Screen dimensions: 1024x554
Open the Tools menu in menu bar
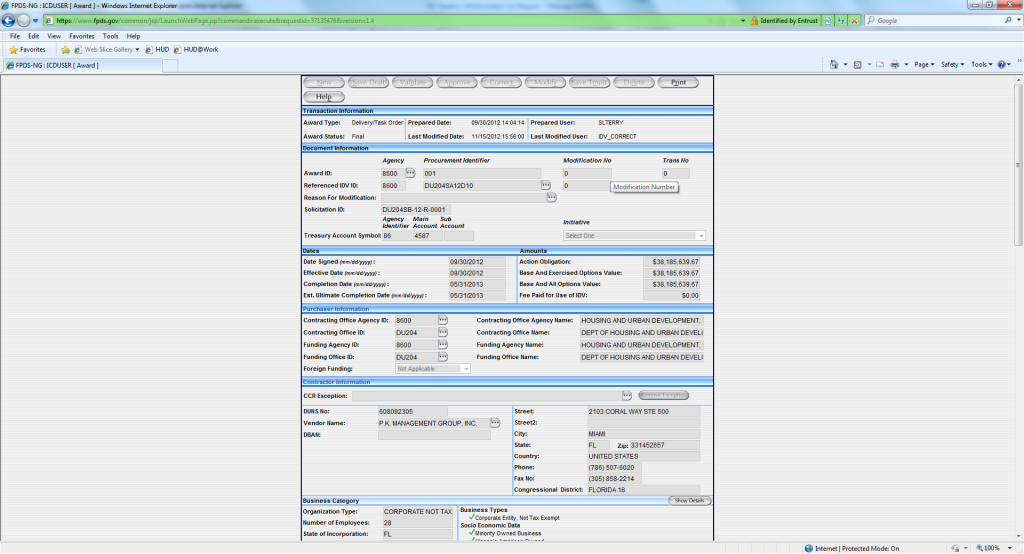click(x=110, y=37)
